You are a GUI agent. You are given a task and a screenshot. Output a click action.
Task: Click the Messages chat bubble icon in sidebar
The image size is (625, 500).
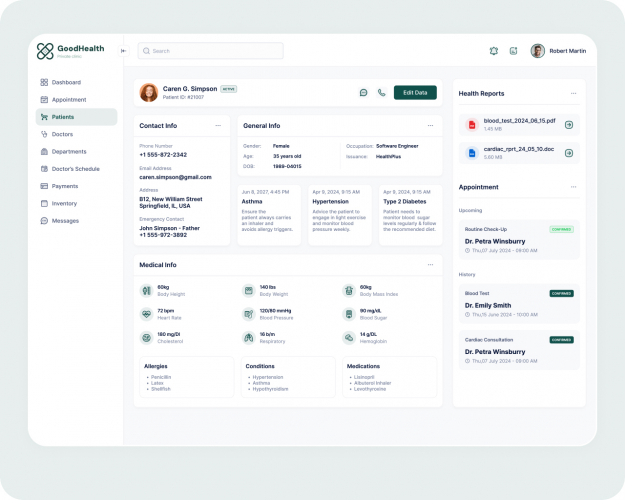click(x=44, y=221)
